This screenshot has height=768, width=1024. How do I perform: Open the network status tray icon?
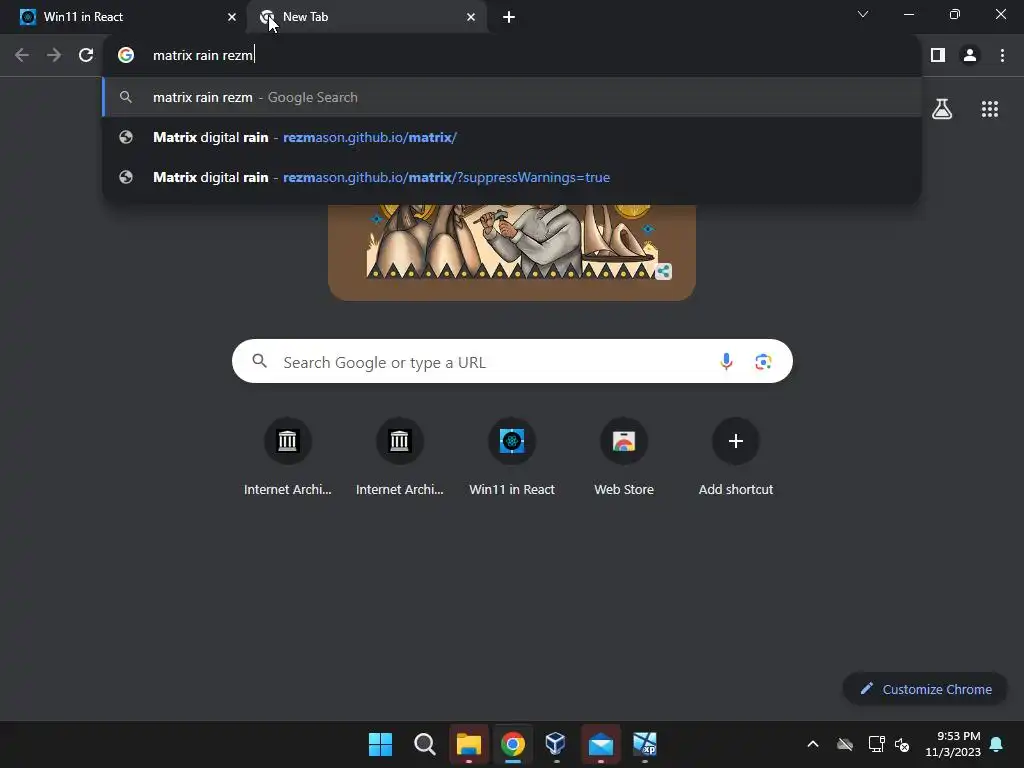[x=876, y=744]
